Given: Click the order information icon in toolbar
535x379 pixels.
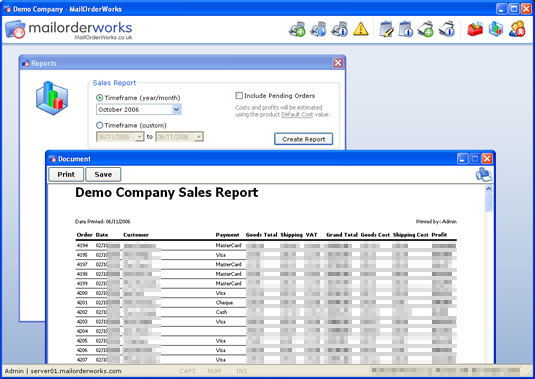Looking at the screenshot, I should (339, 29).
